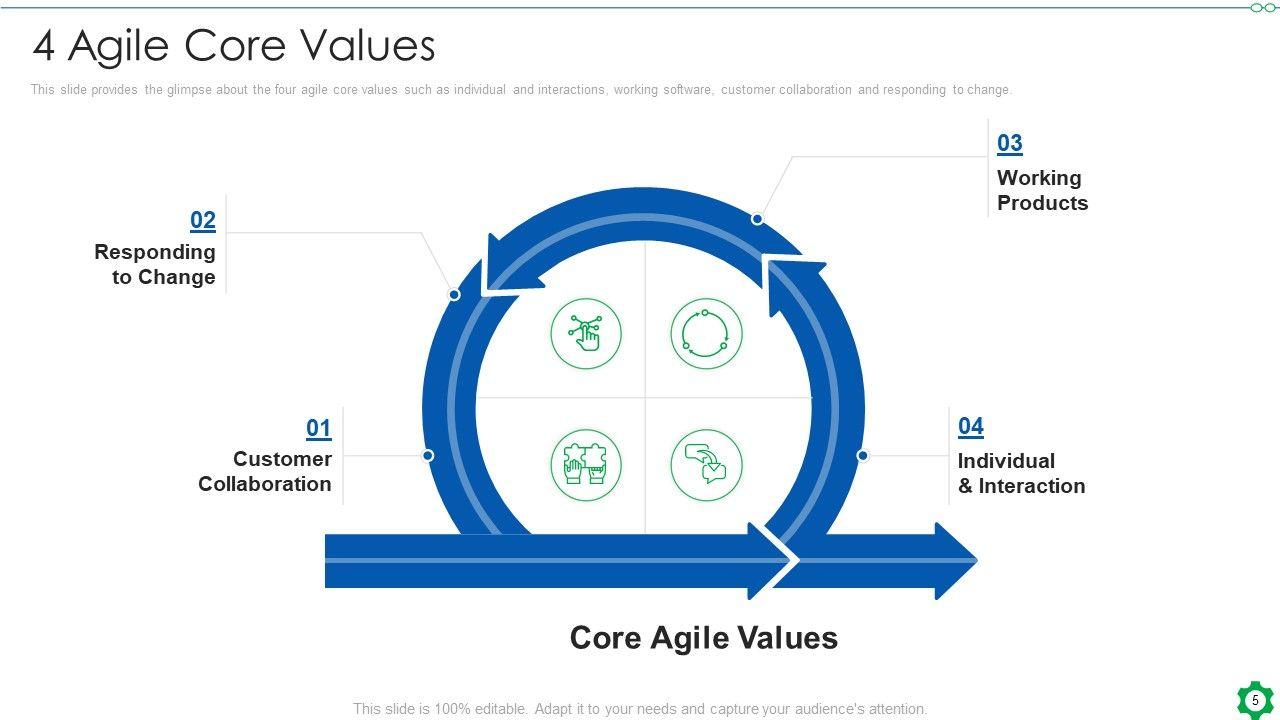Image resolution: width=1280 pixels, height=720 pixels.
Task: Click the circular cycle arrows icon
Action: click(x=706, y=334)
